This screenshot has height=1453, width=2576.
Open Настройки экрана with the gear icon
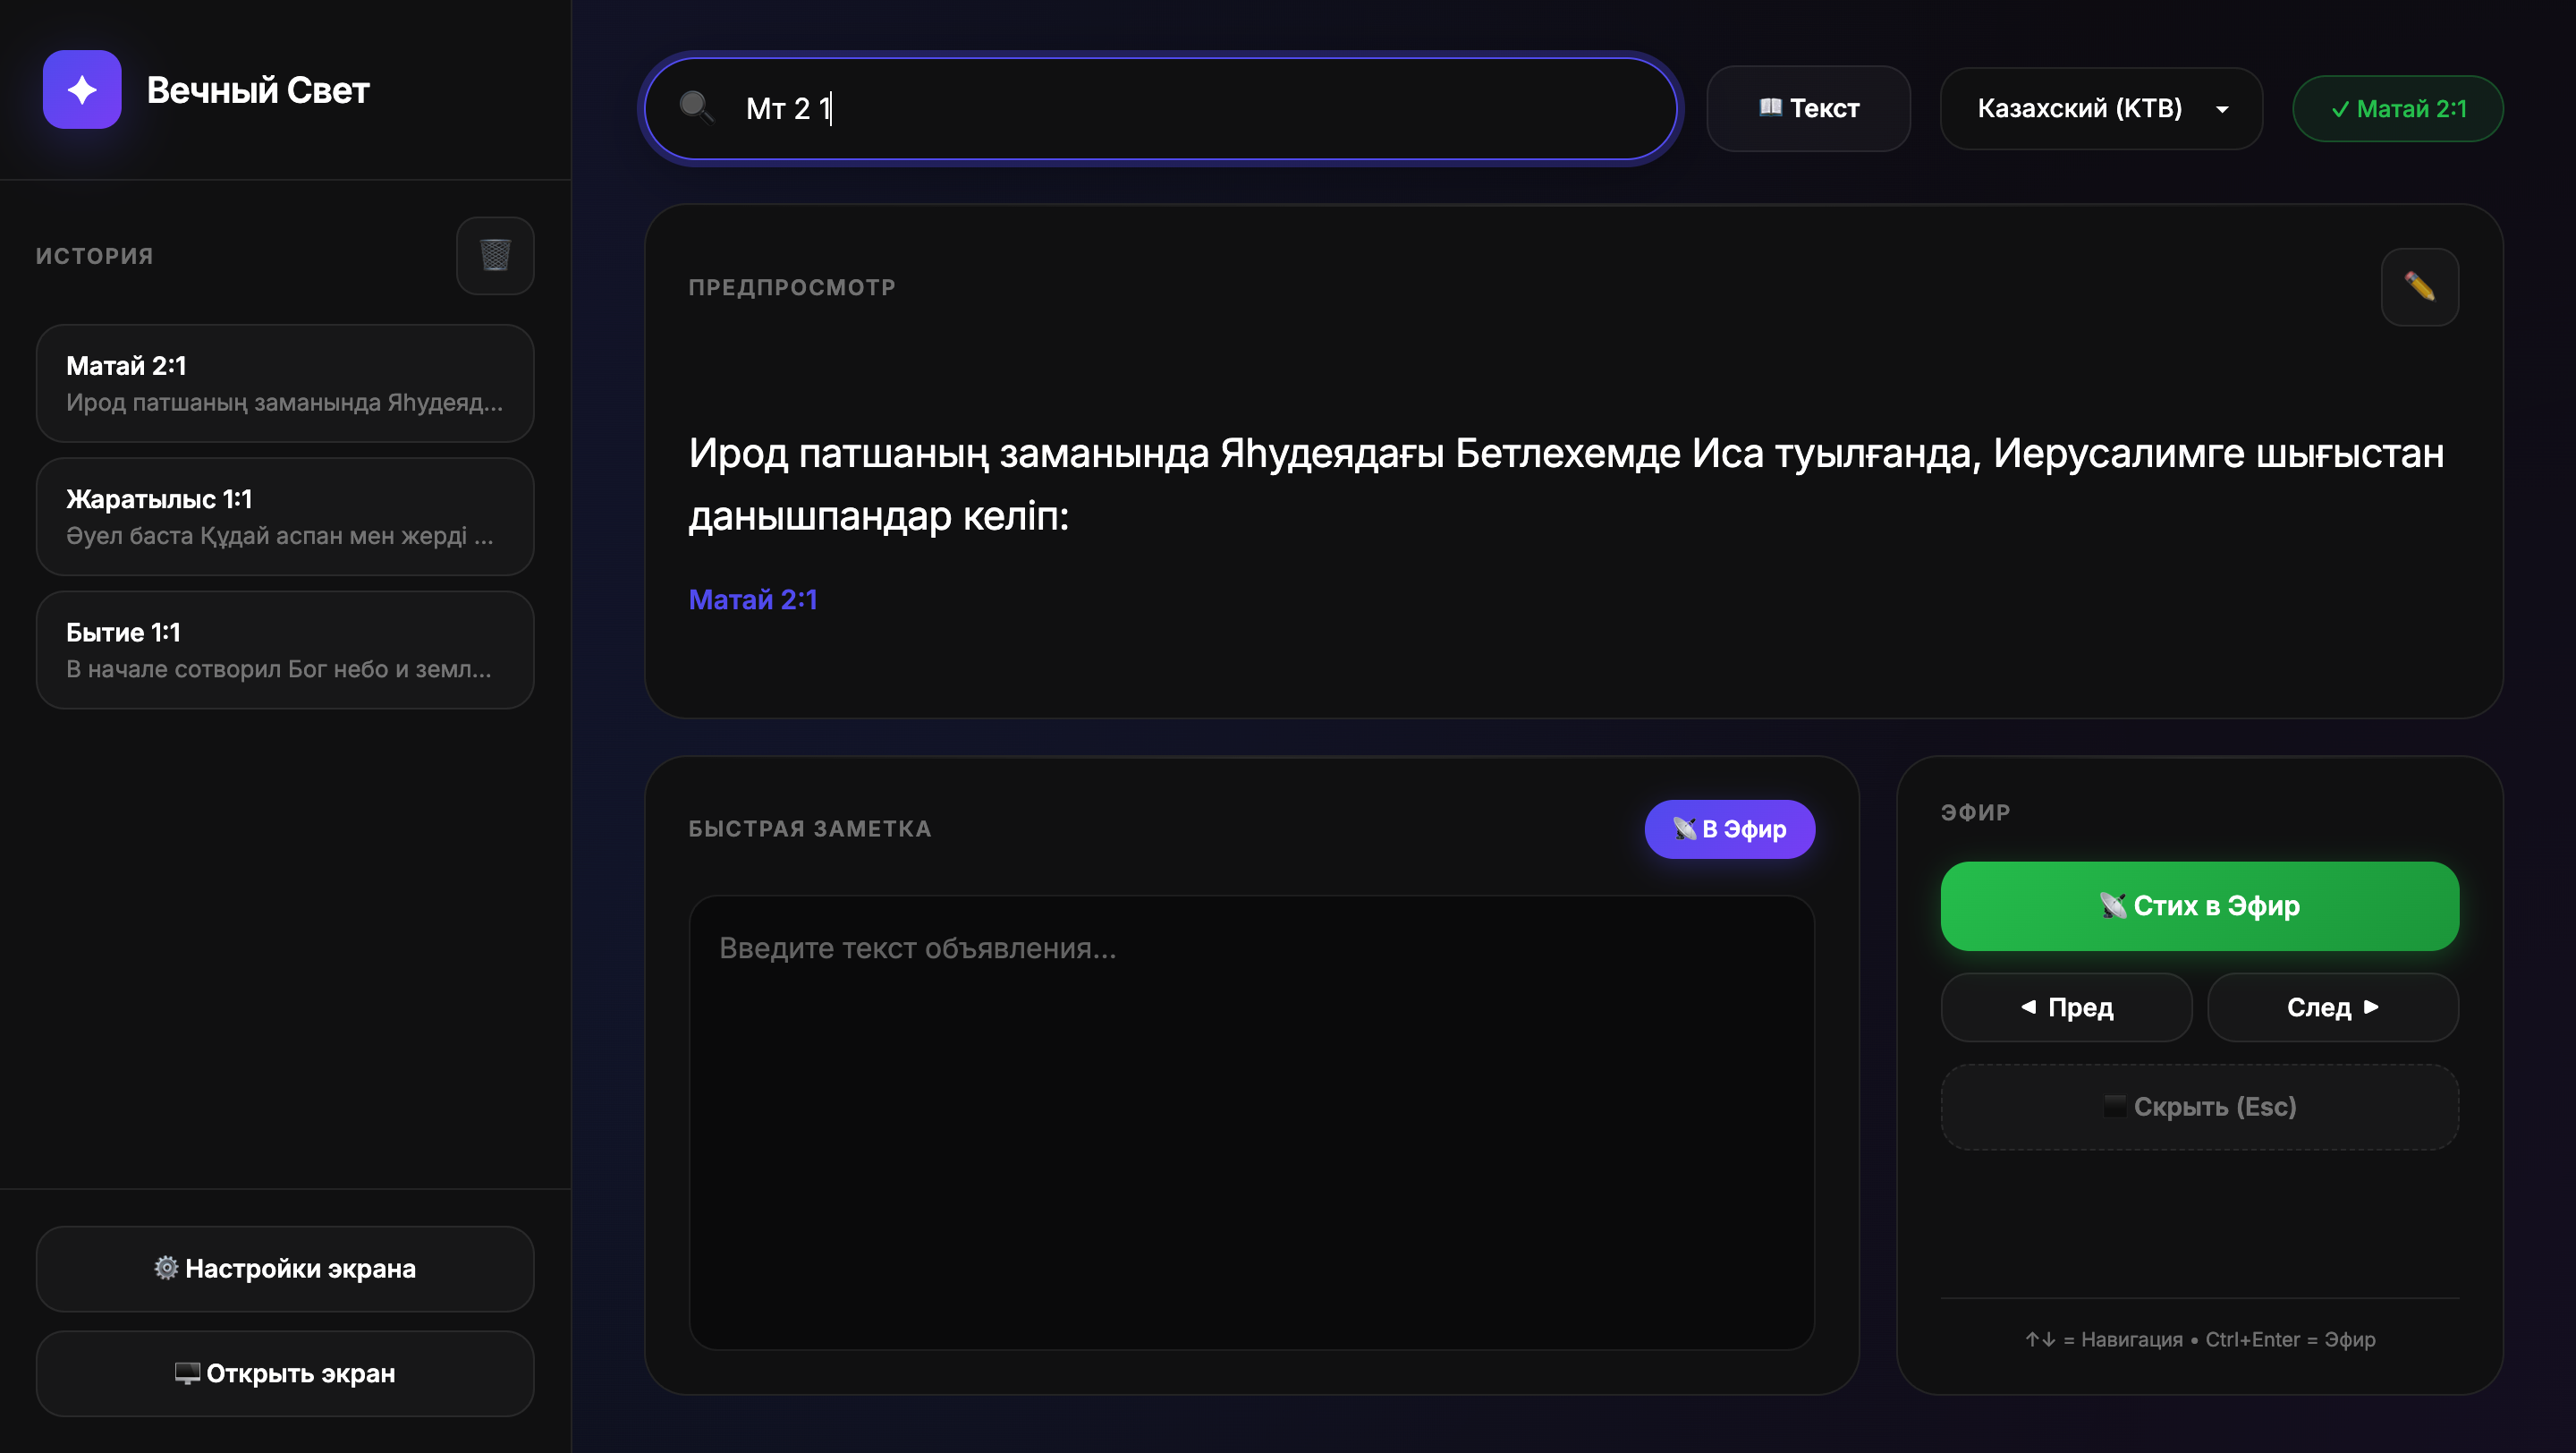[285, 1269]
